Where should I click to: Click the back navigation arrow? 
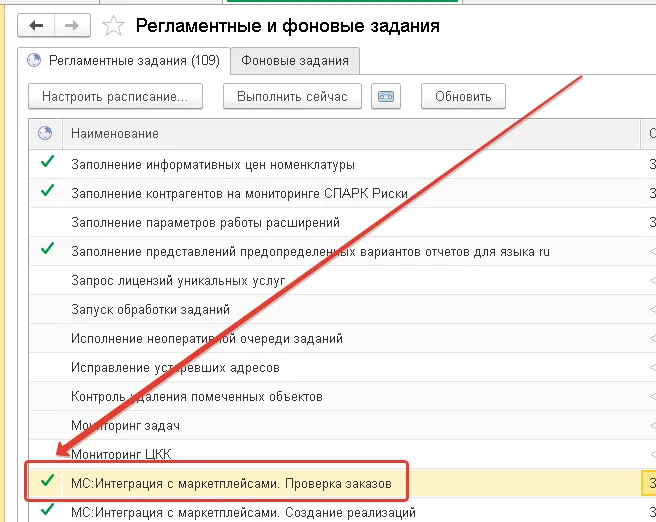pyautogui.click(x=37, y=25)
